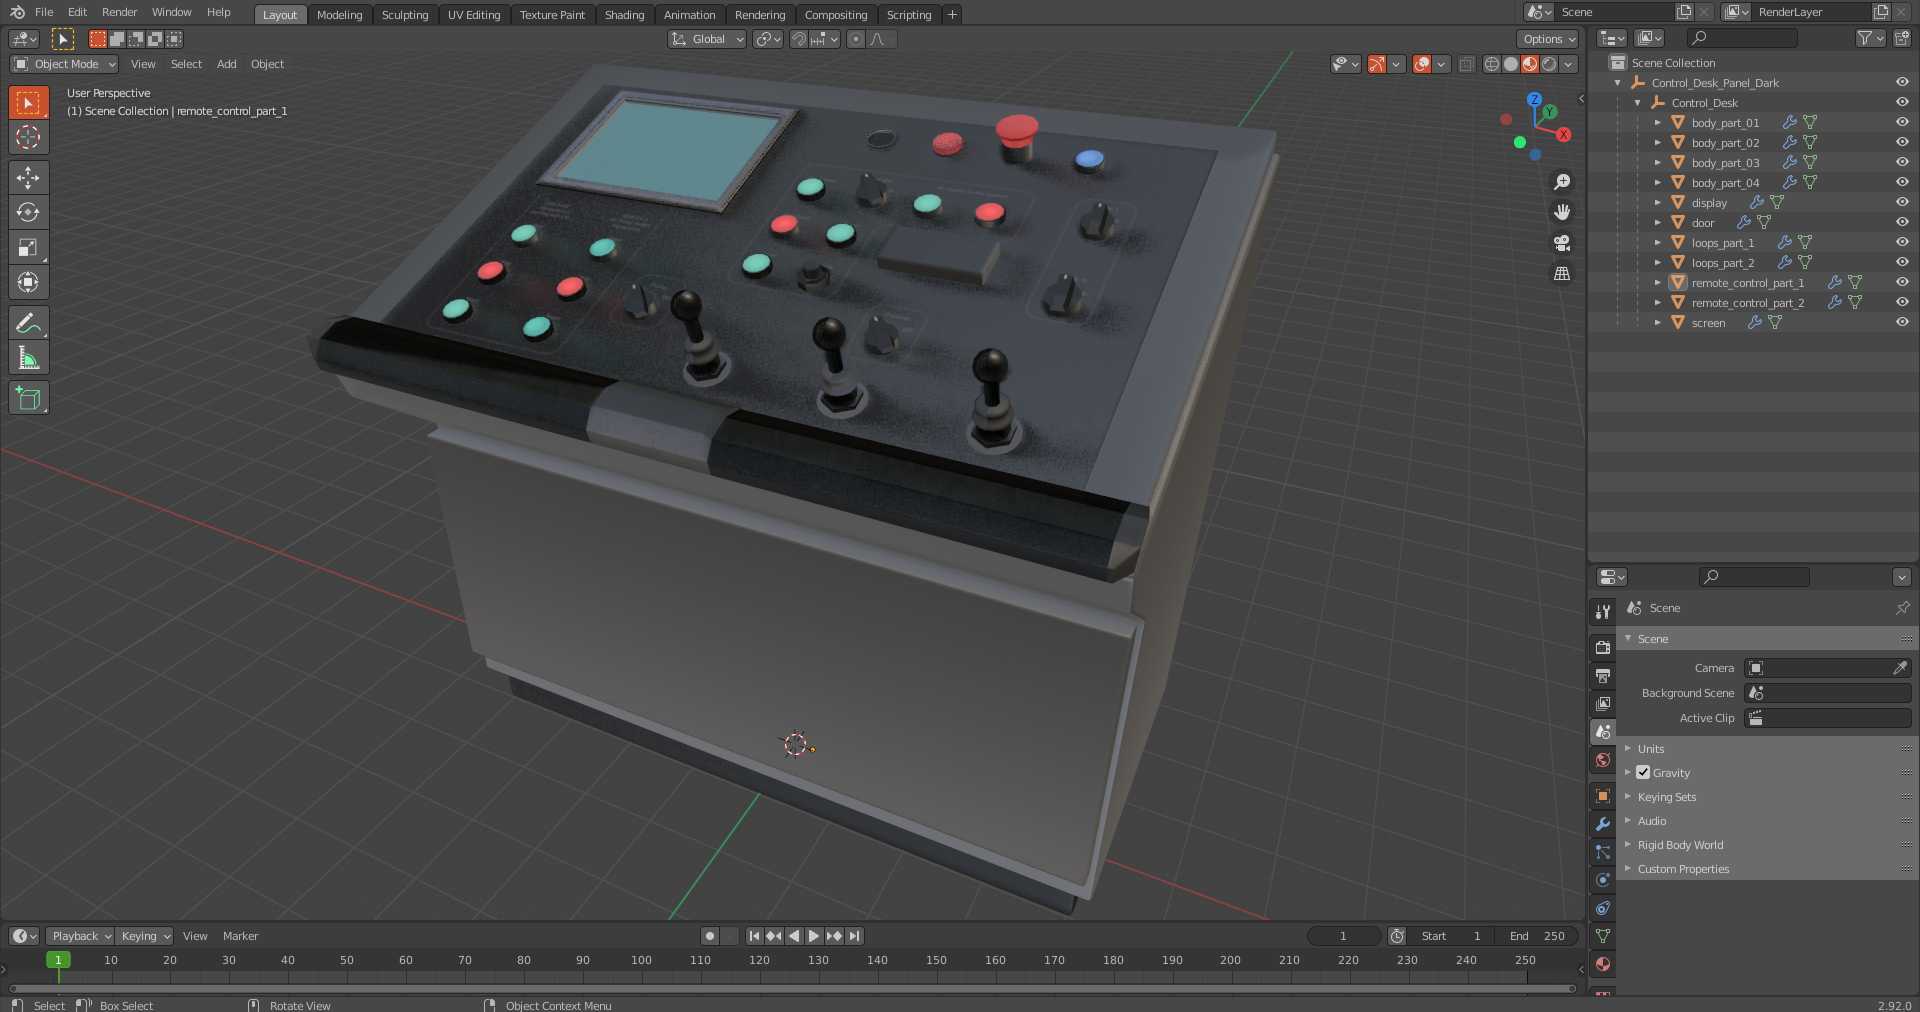Open the Object Mode dropdown
The height and width of the screenshot is (1012, 1920).
pyautogui.click(x=64, y=64)
